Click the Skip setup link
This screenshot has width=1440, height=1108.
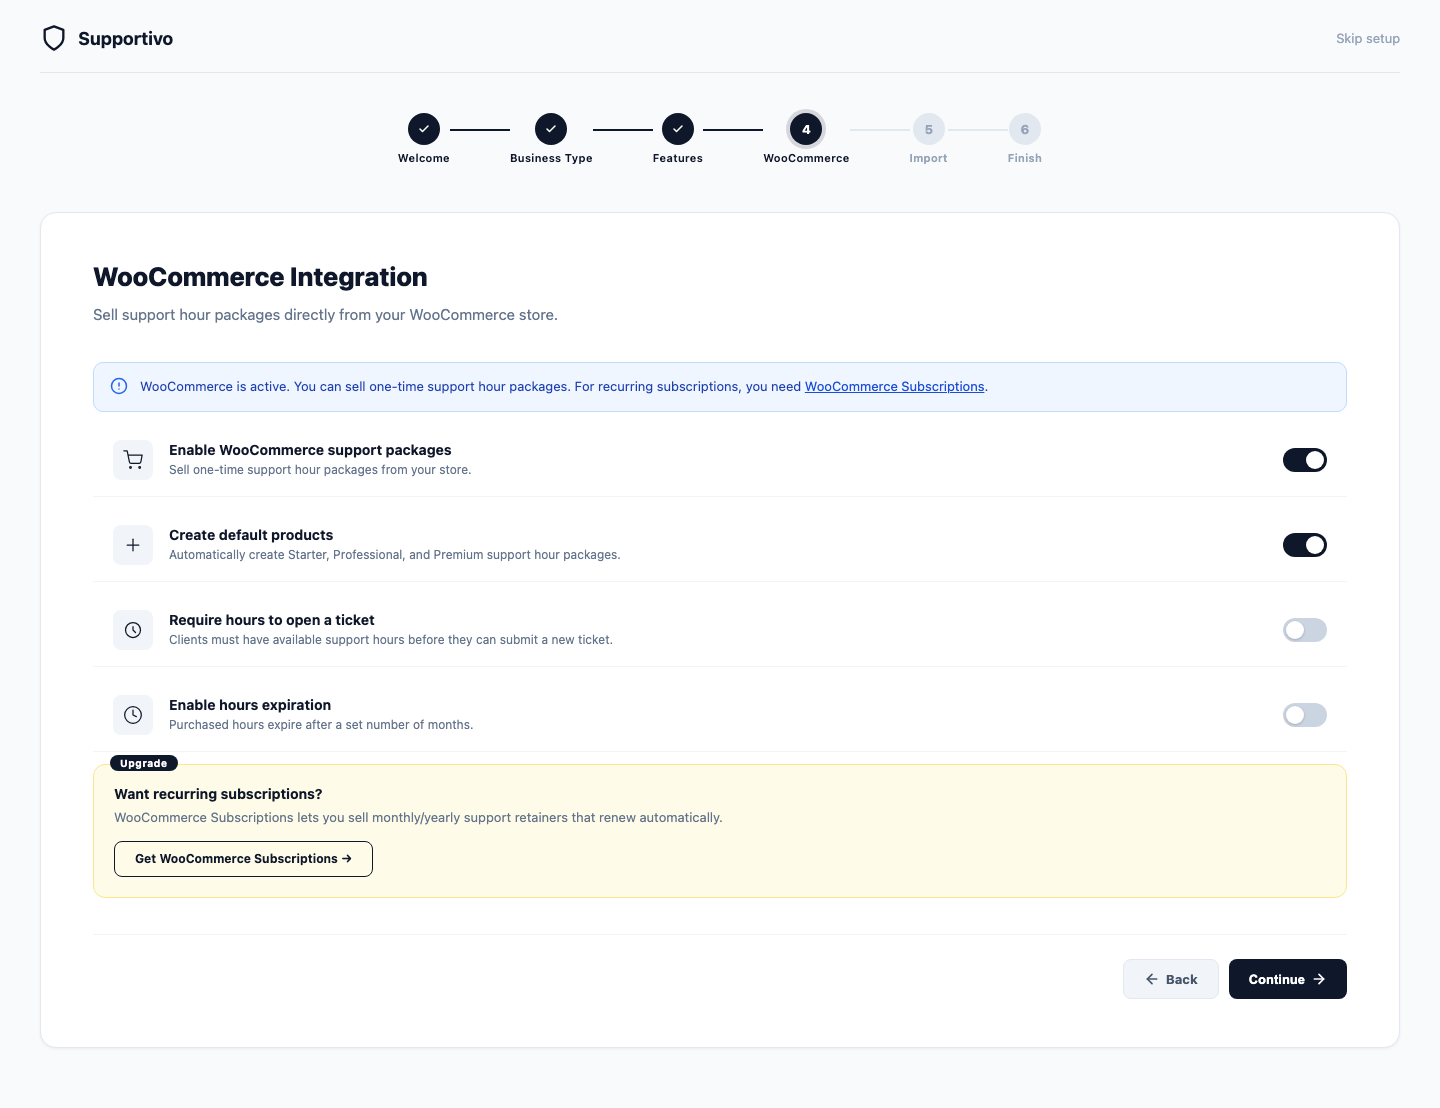pyautogui.click(x=1368, y=38)
